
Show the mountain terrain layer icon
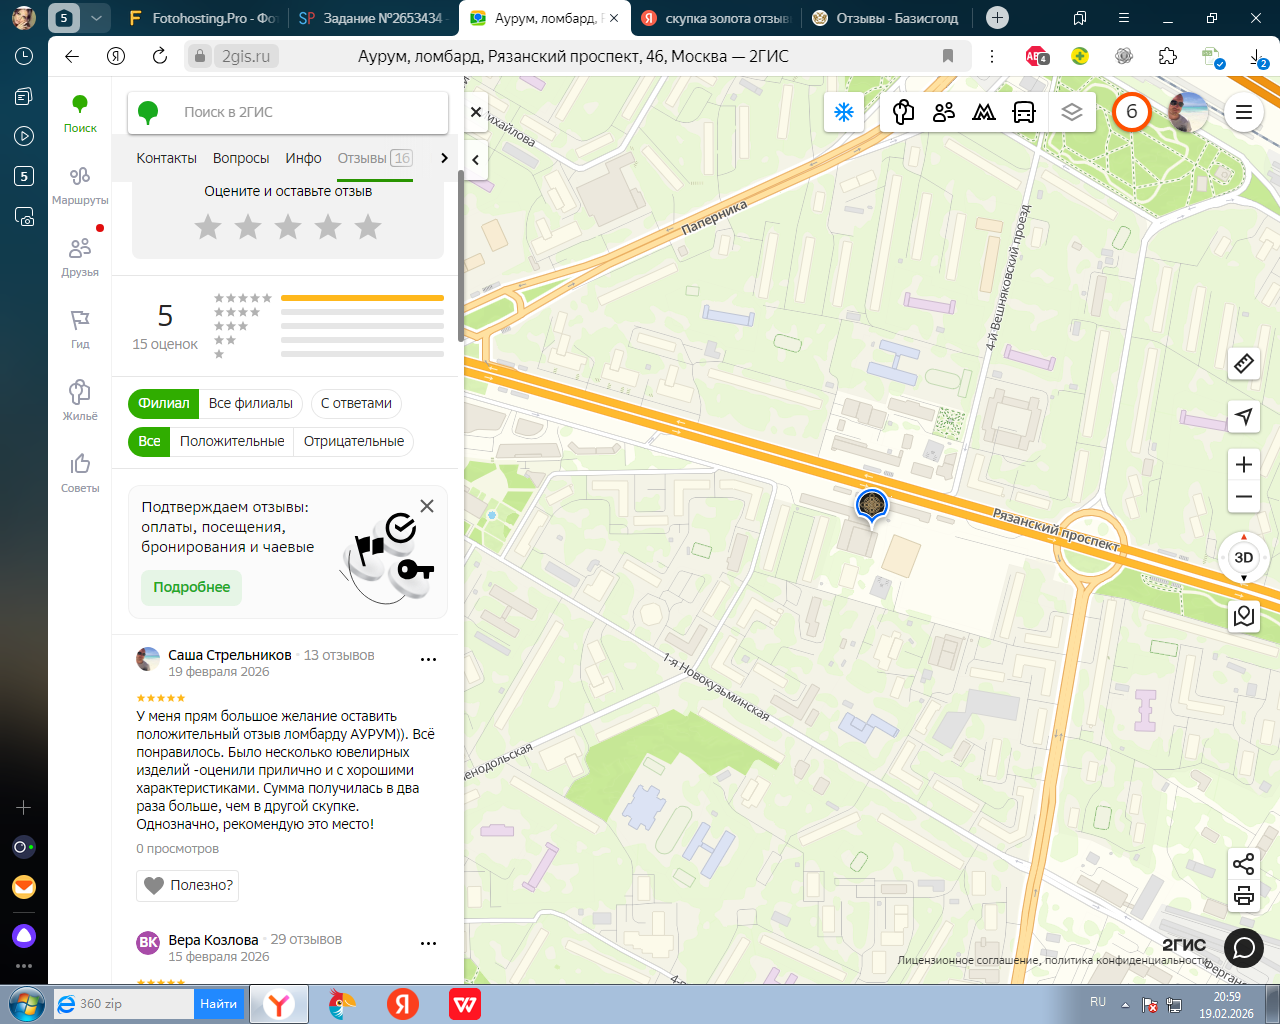click(984, 112)
